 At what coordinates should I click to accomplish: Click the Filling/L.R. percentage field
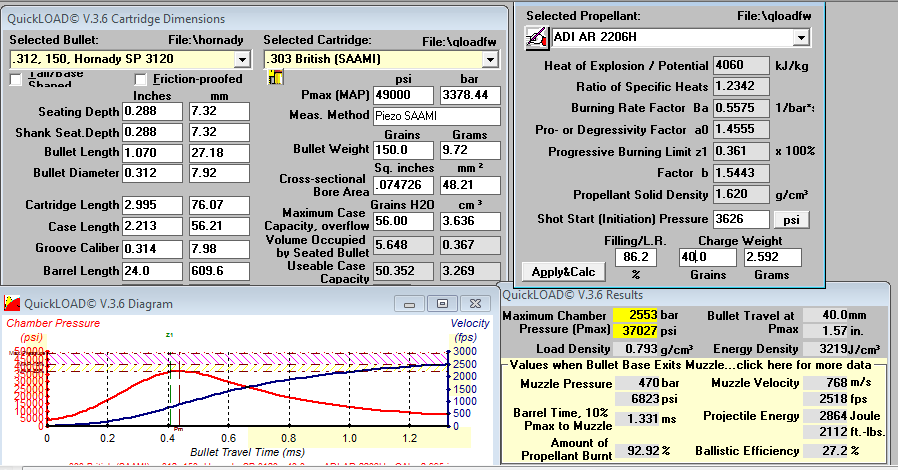(636, 258)
